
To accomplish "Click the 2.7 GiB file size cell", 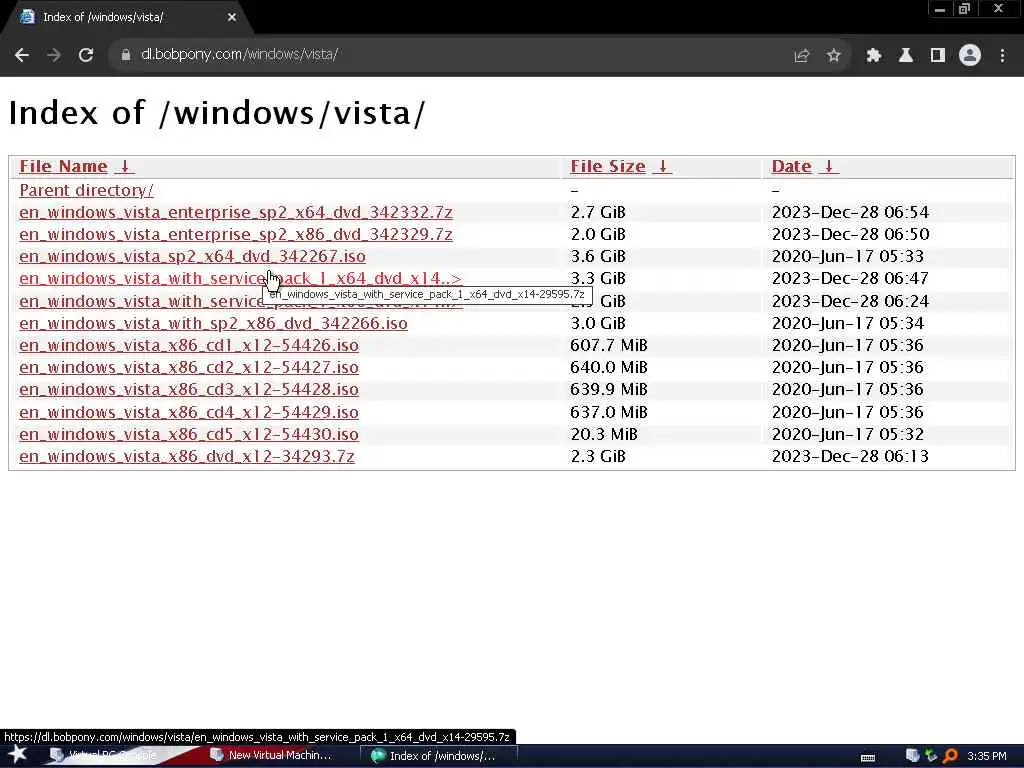I will point(598,213).
